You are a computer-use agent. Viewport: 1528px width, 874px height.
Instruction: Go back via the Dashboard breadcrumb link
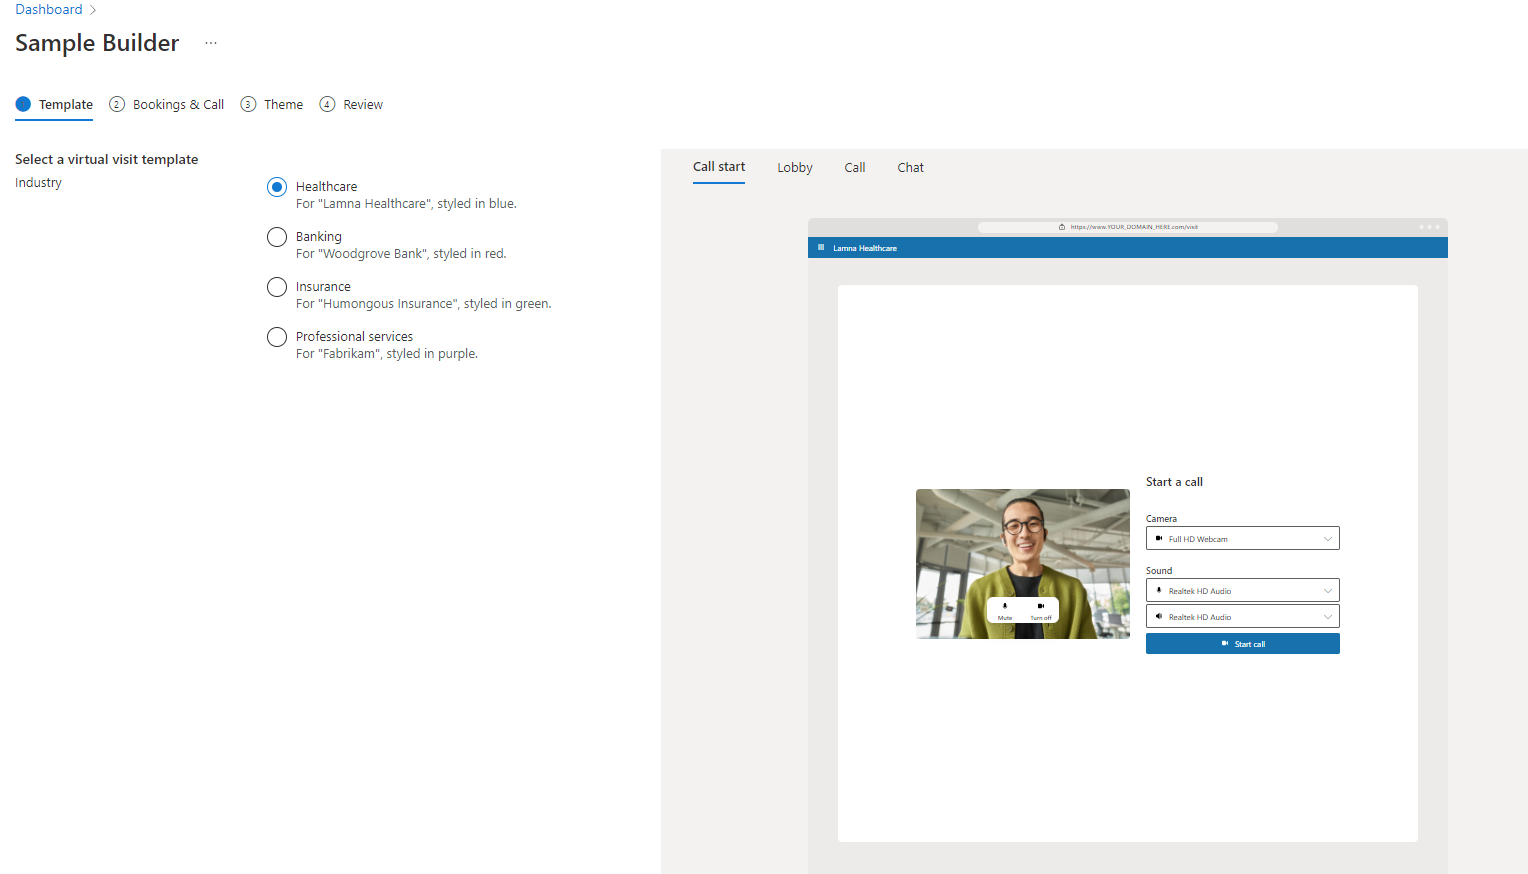[48, 9]
